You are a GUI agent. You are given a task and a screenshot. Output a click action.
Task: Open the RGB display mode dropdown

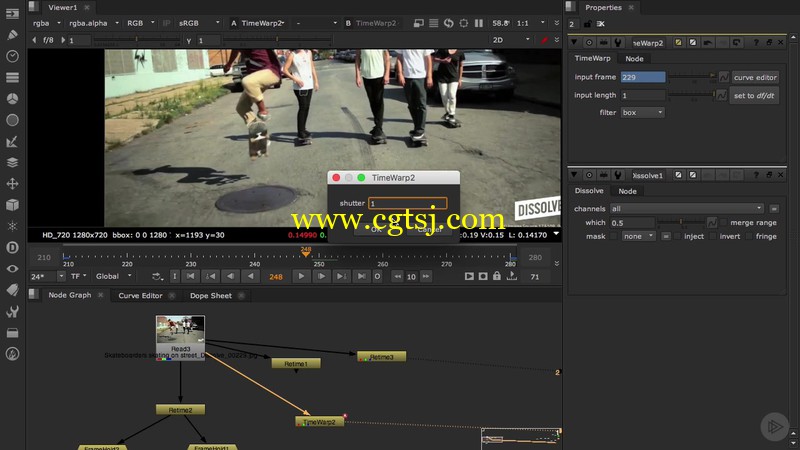[x=141, y=23]
